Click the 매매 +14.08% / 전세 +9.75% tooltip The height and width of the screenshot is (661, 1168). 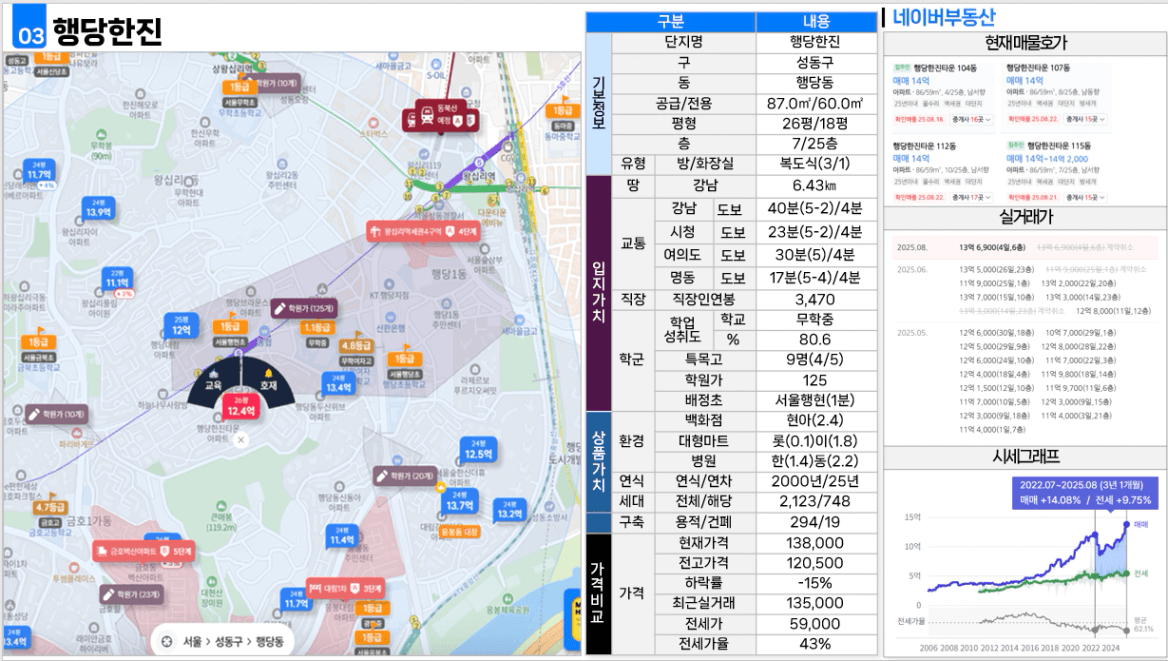1085,493
